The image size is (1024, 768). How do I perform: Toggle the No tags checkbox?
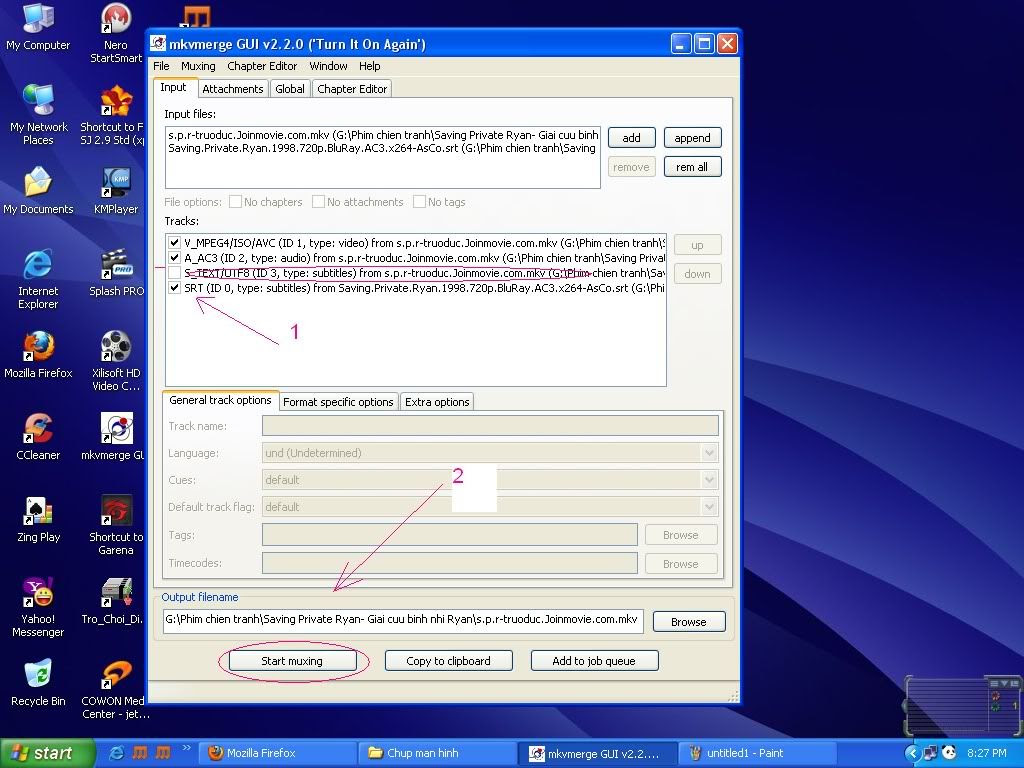pyautogui.click(x=419, y=202)
